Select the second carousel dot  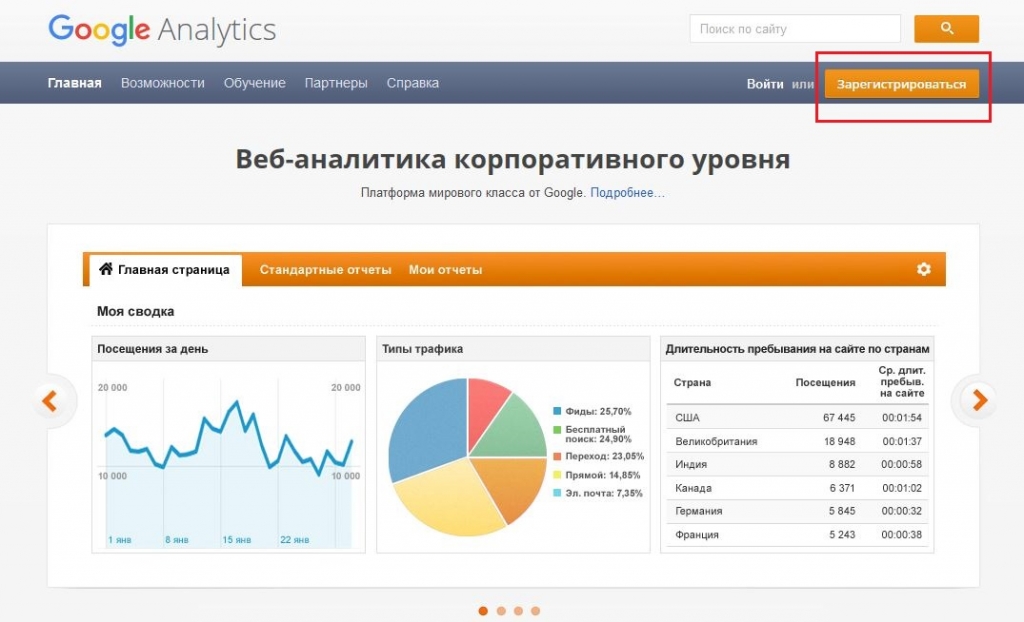501,611
